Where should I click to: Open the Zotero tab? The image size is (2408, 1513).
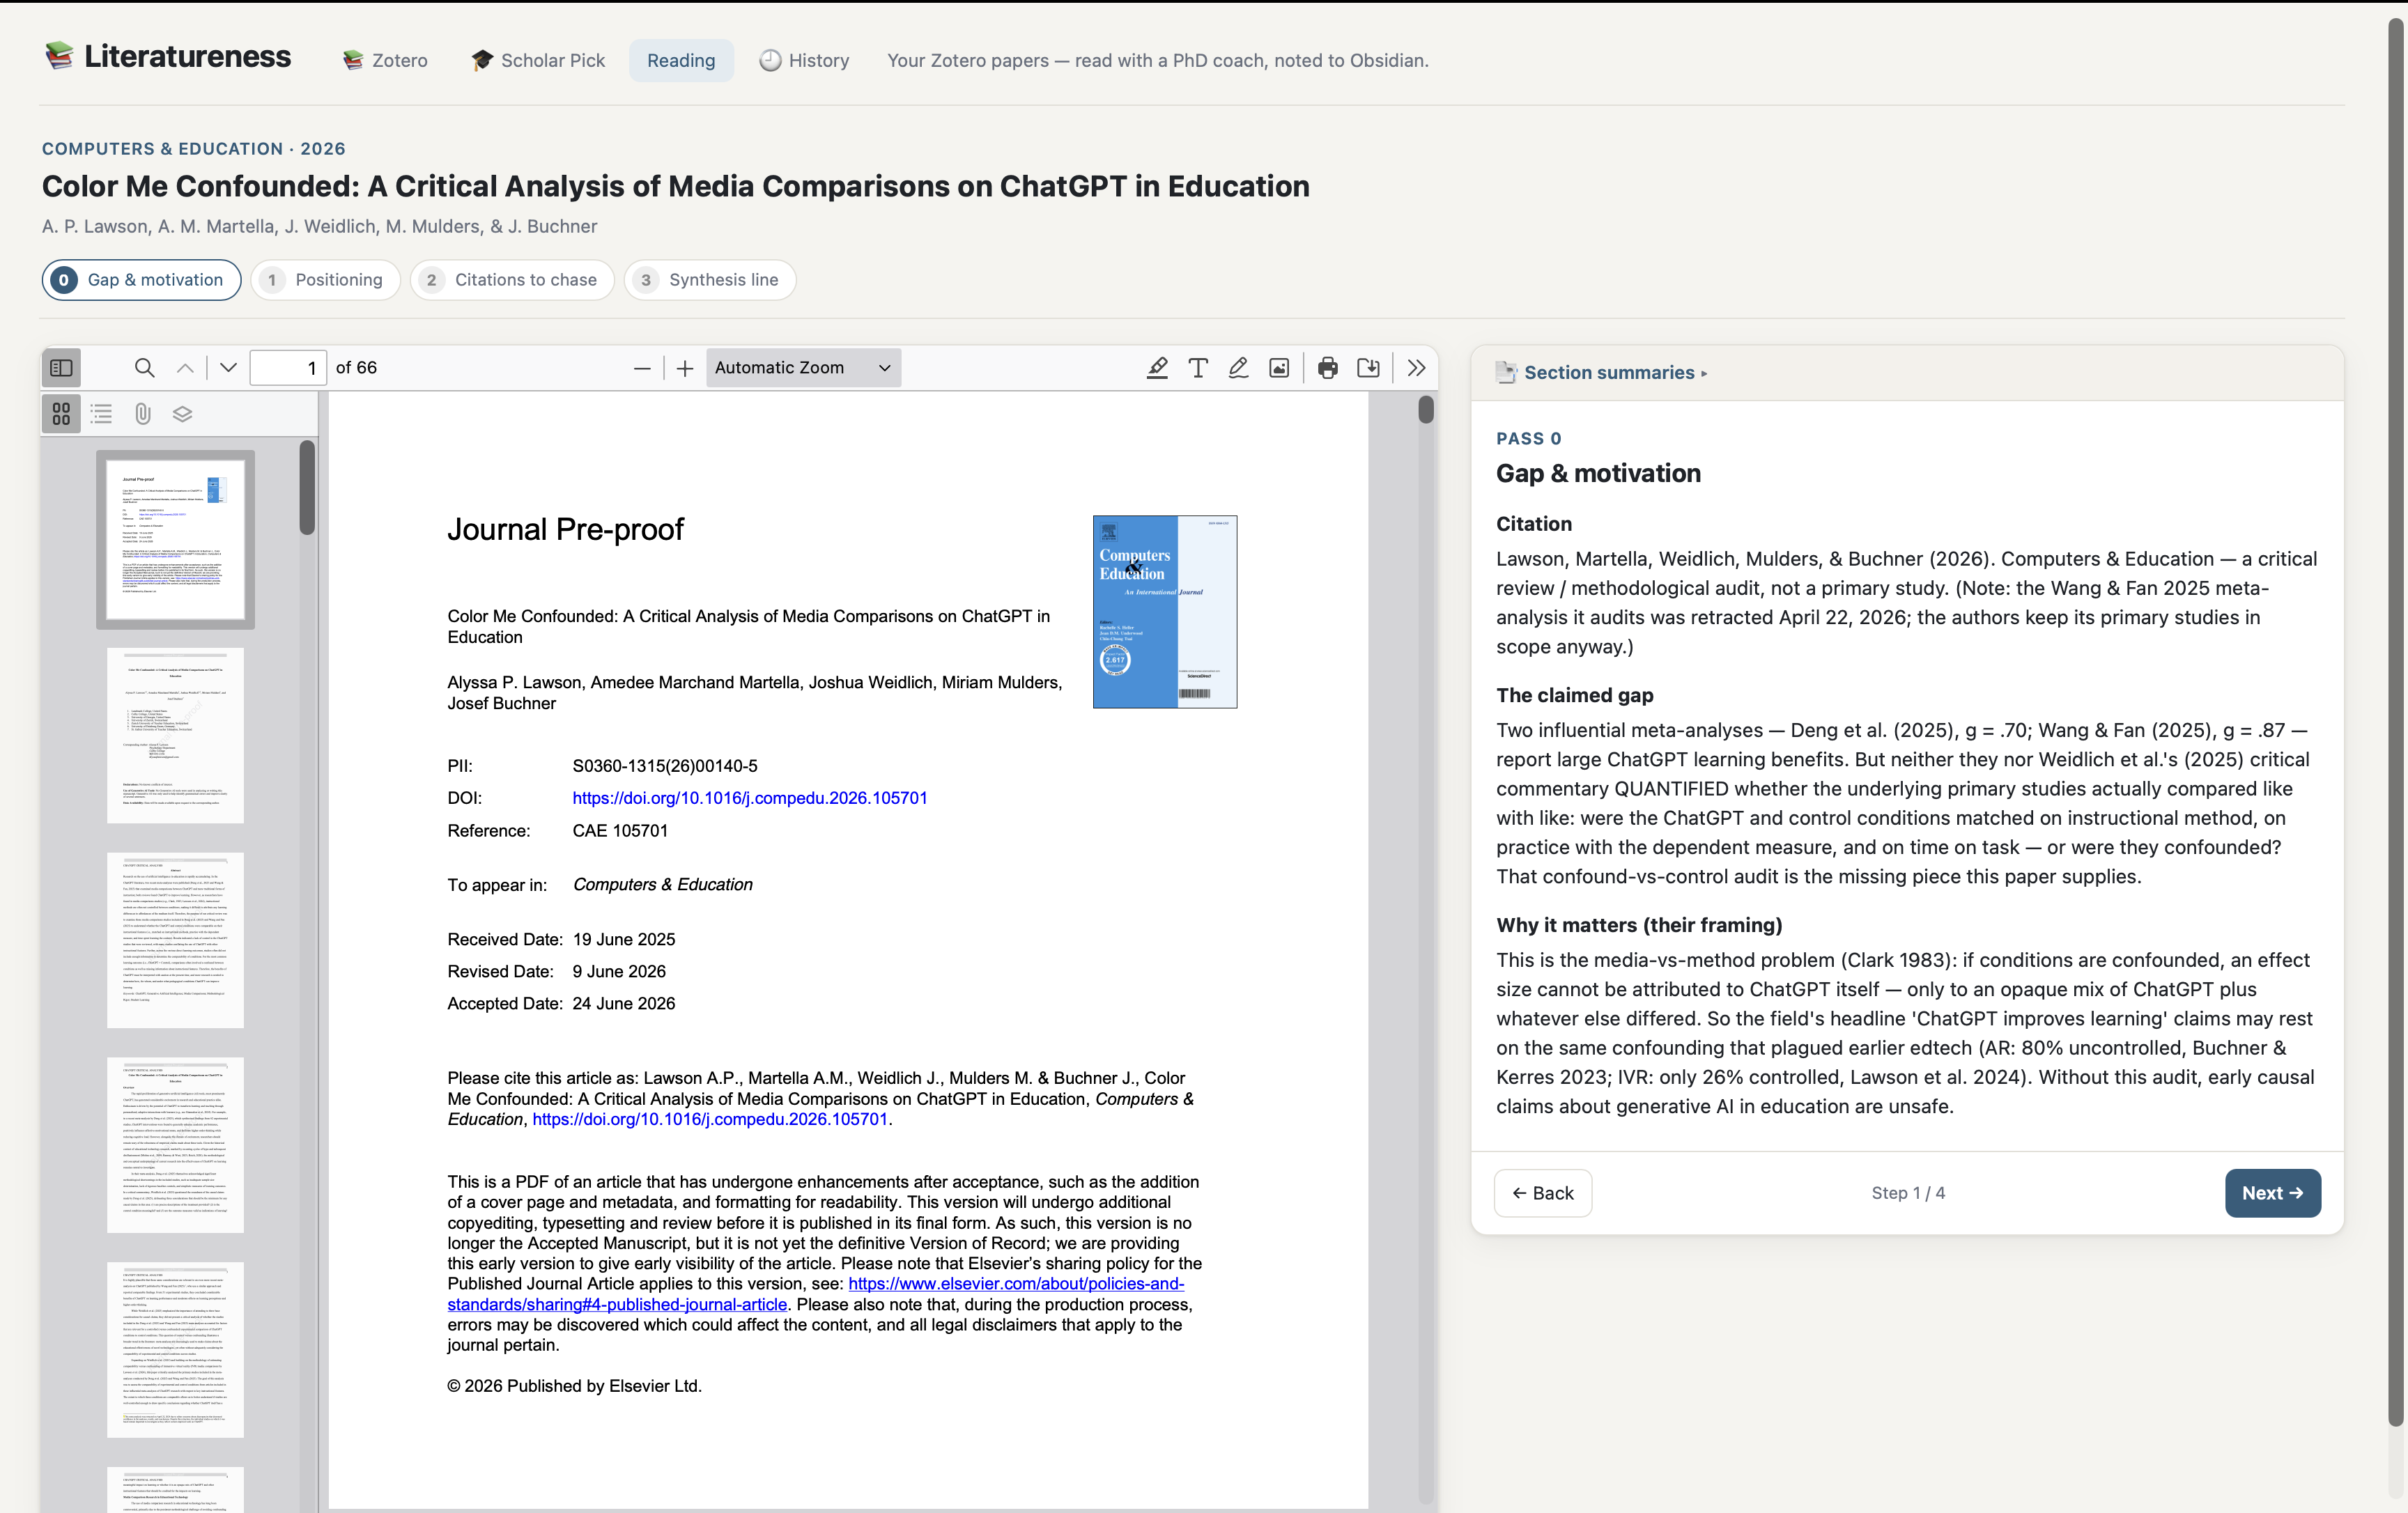[x=385, y=61]
